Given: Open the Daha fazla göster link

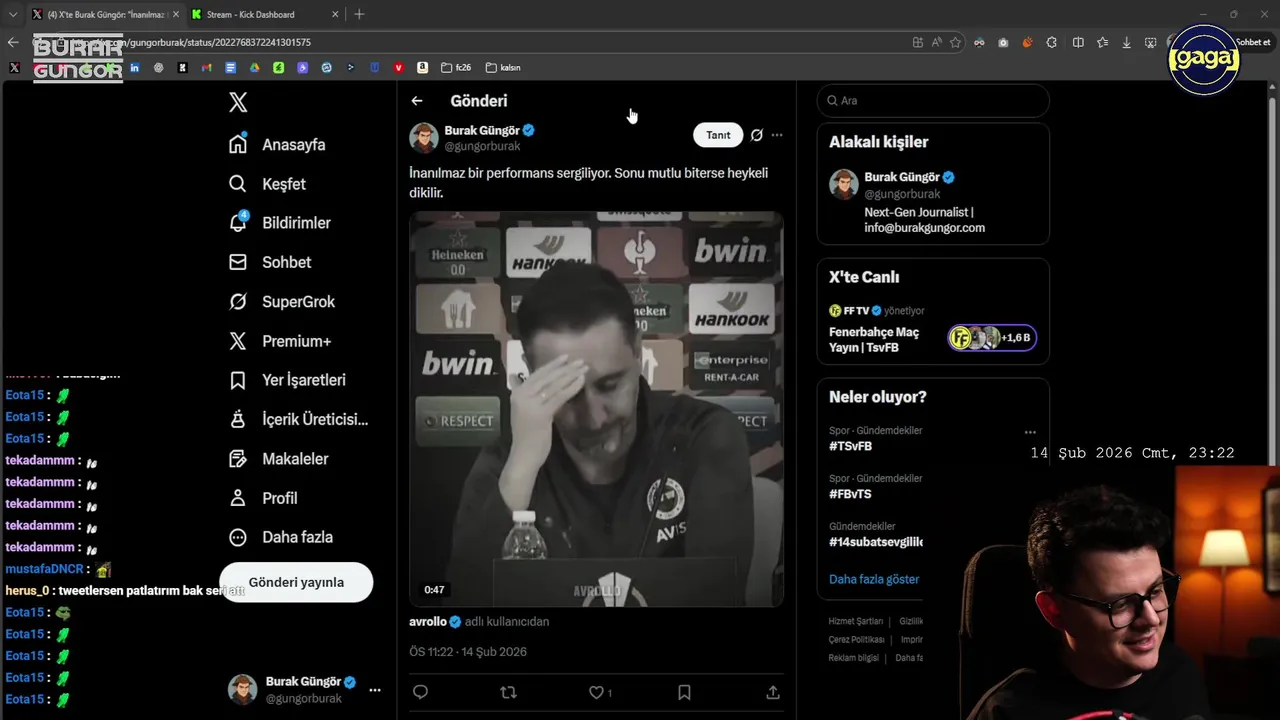Looking at the screenshot, I should coord(874,579).
